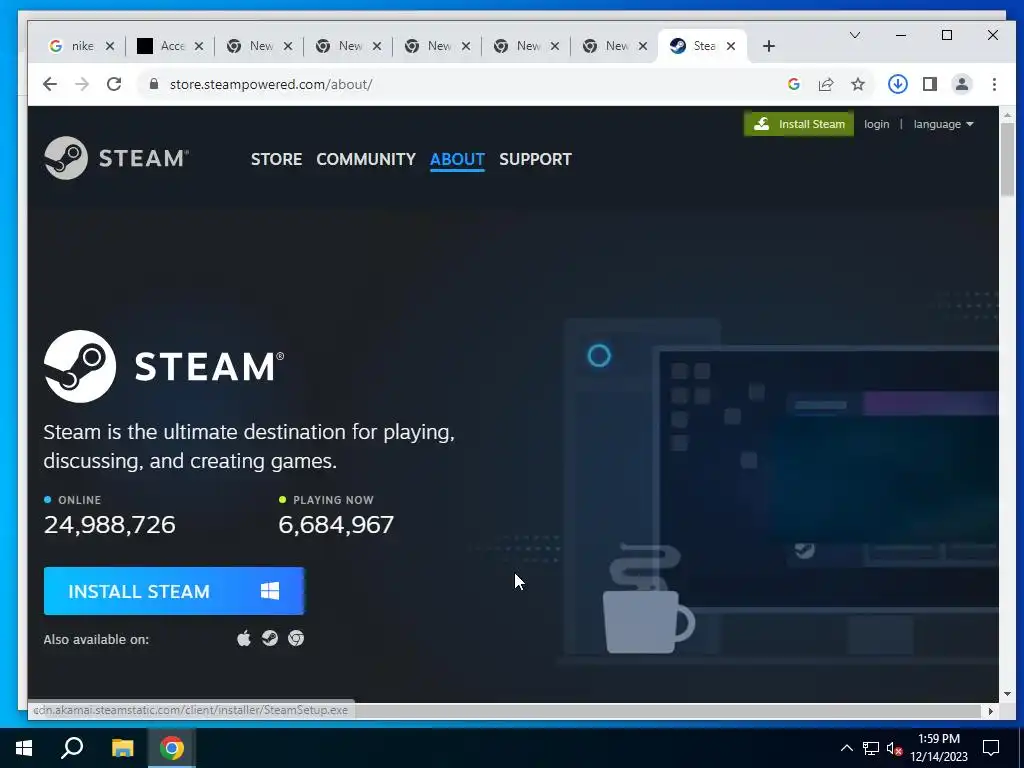The image size is (1024, 768).
Task: Open the tab search chevron dropdown
Action: point(854,35)
